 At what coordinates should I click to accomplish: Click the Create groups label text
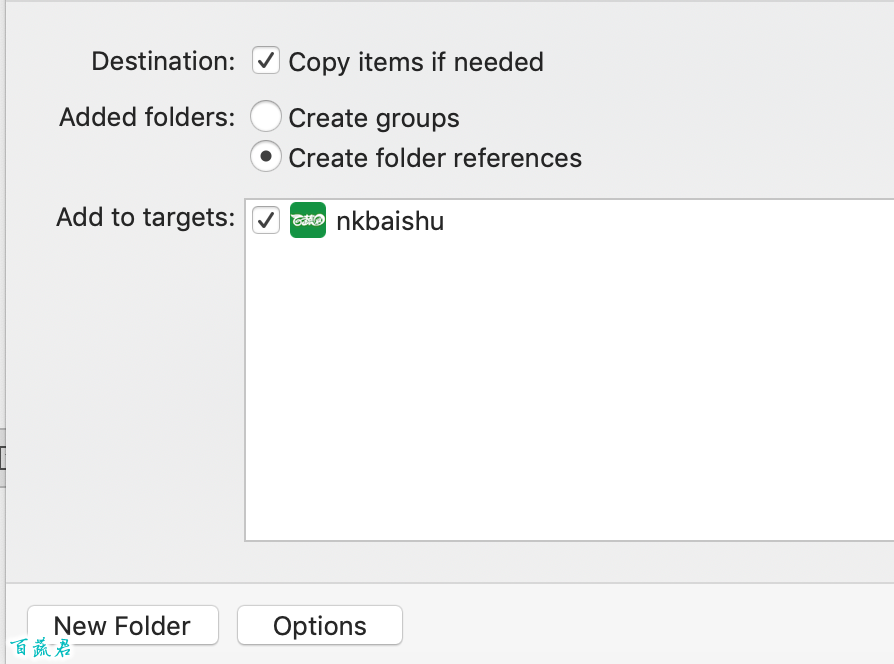coord(374,119)
